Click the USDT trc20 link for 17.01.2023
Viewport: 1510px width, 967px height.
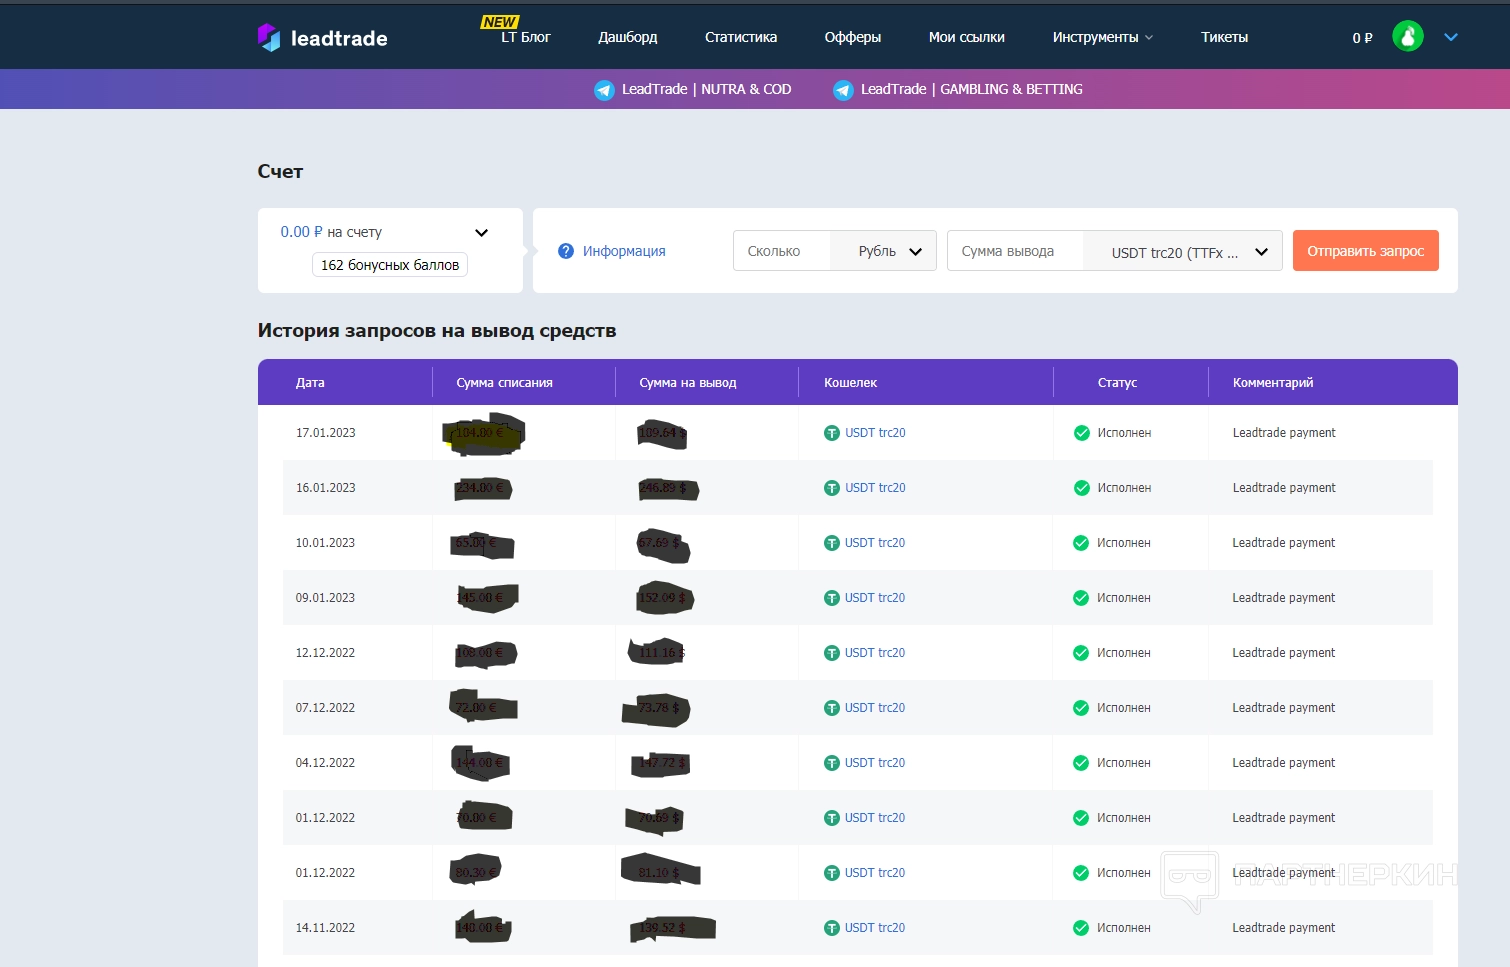click(x=875, y=433)
